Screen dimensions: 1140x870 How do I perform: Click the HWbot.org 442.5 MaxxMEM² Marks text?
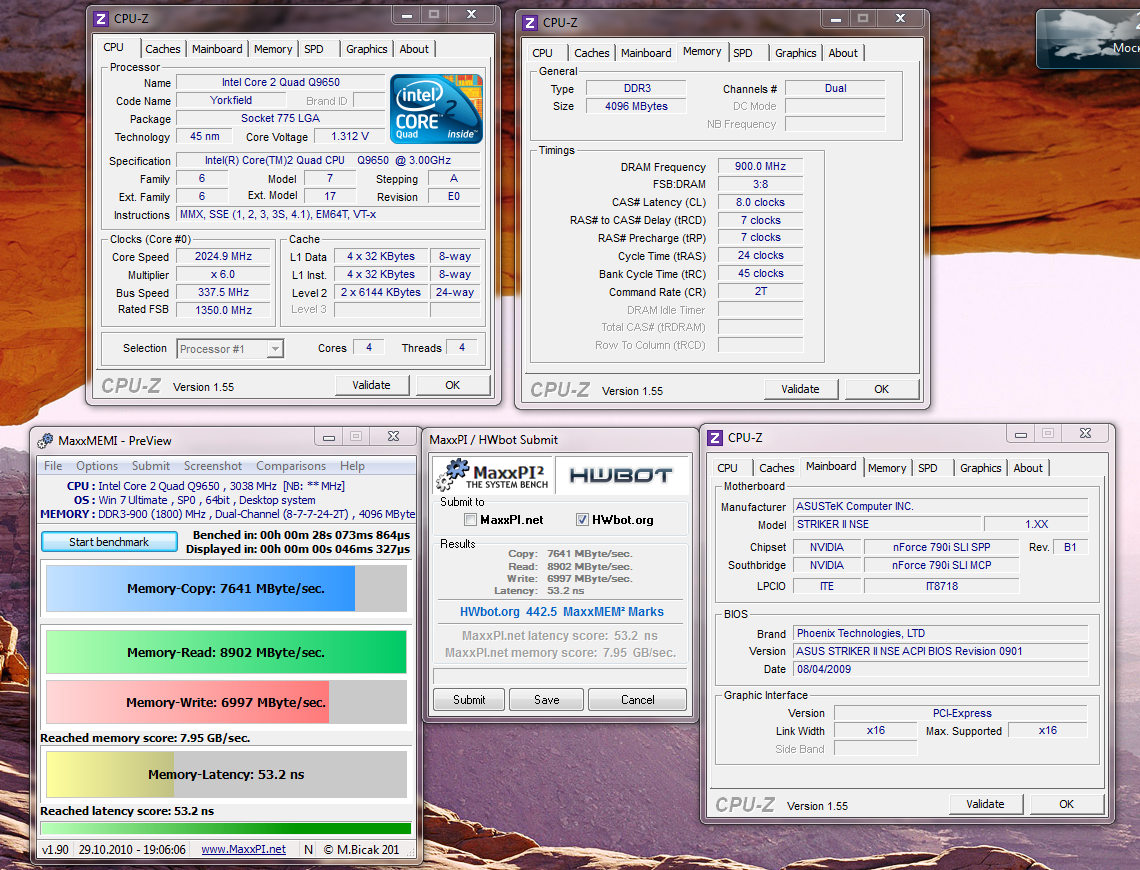(562, 612)
